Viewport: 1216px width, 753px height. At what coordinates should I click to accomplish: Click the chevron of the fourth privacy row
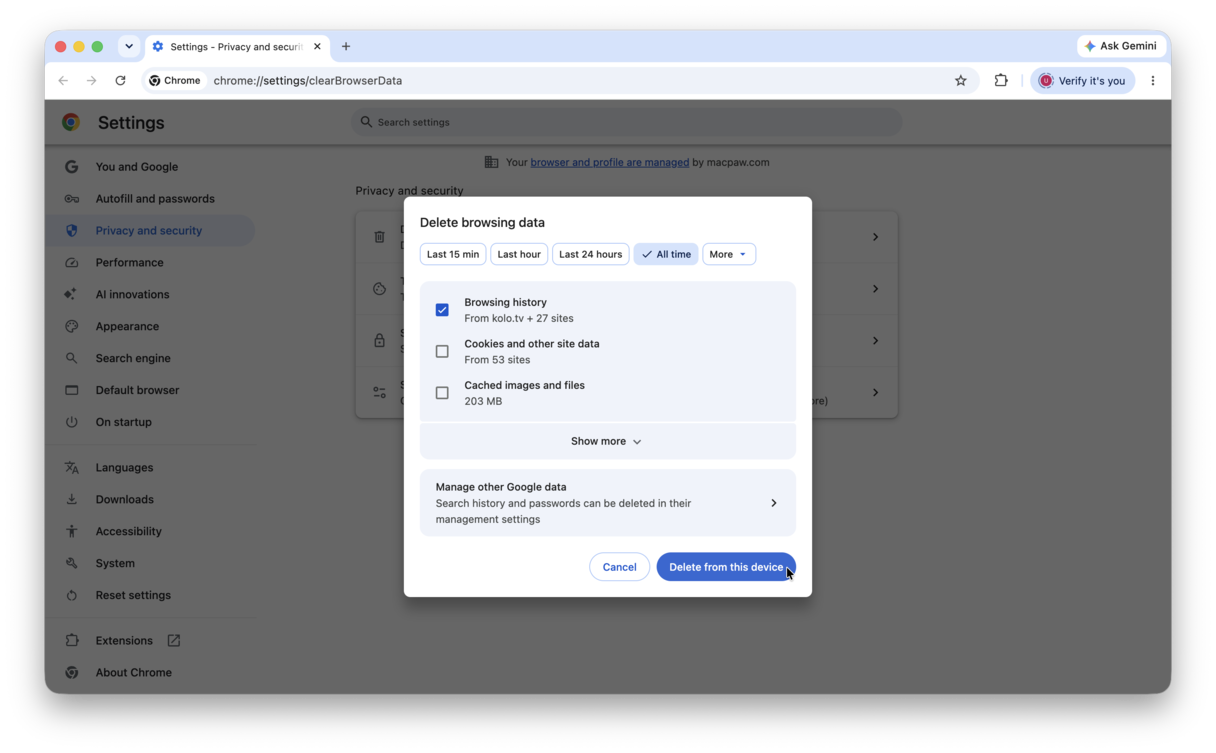click(875, 393)
